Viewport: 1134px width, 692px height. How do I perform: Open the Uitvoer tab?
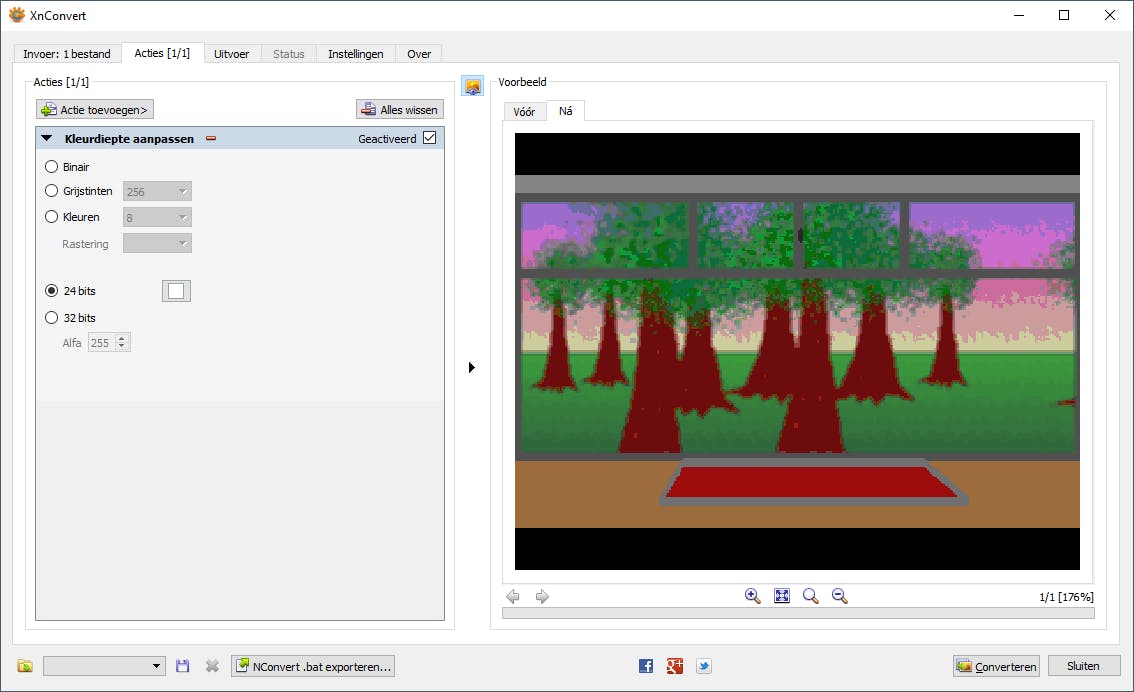(231, 54)
